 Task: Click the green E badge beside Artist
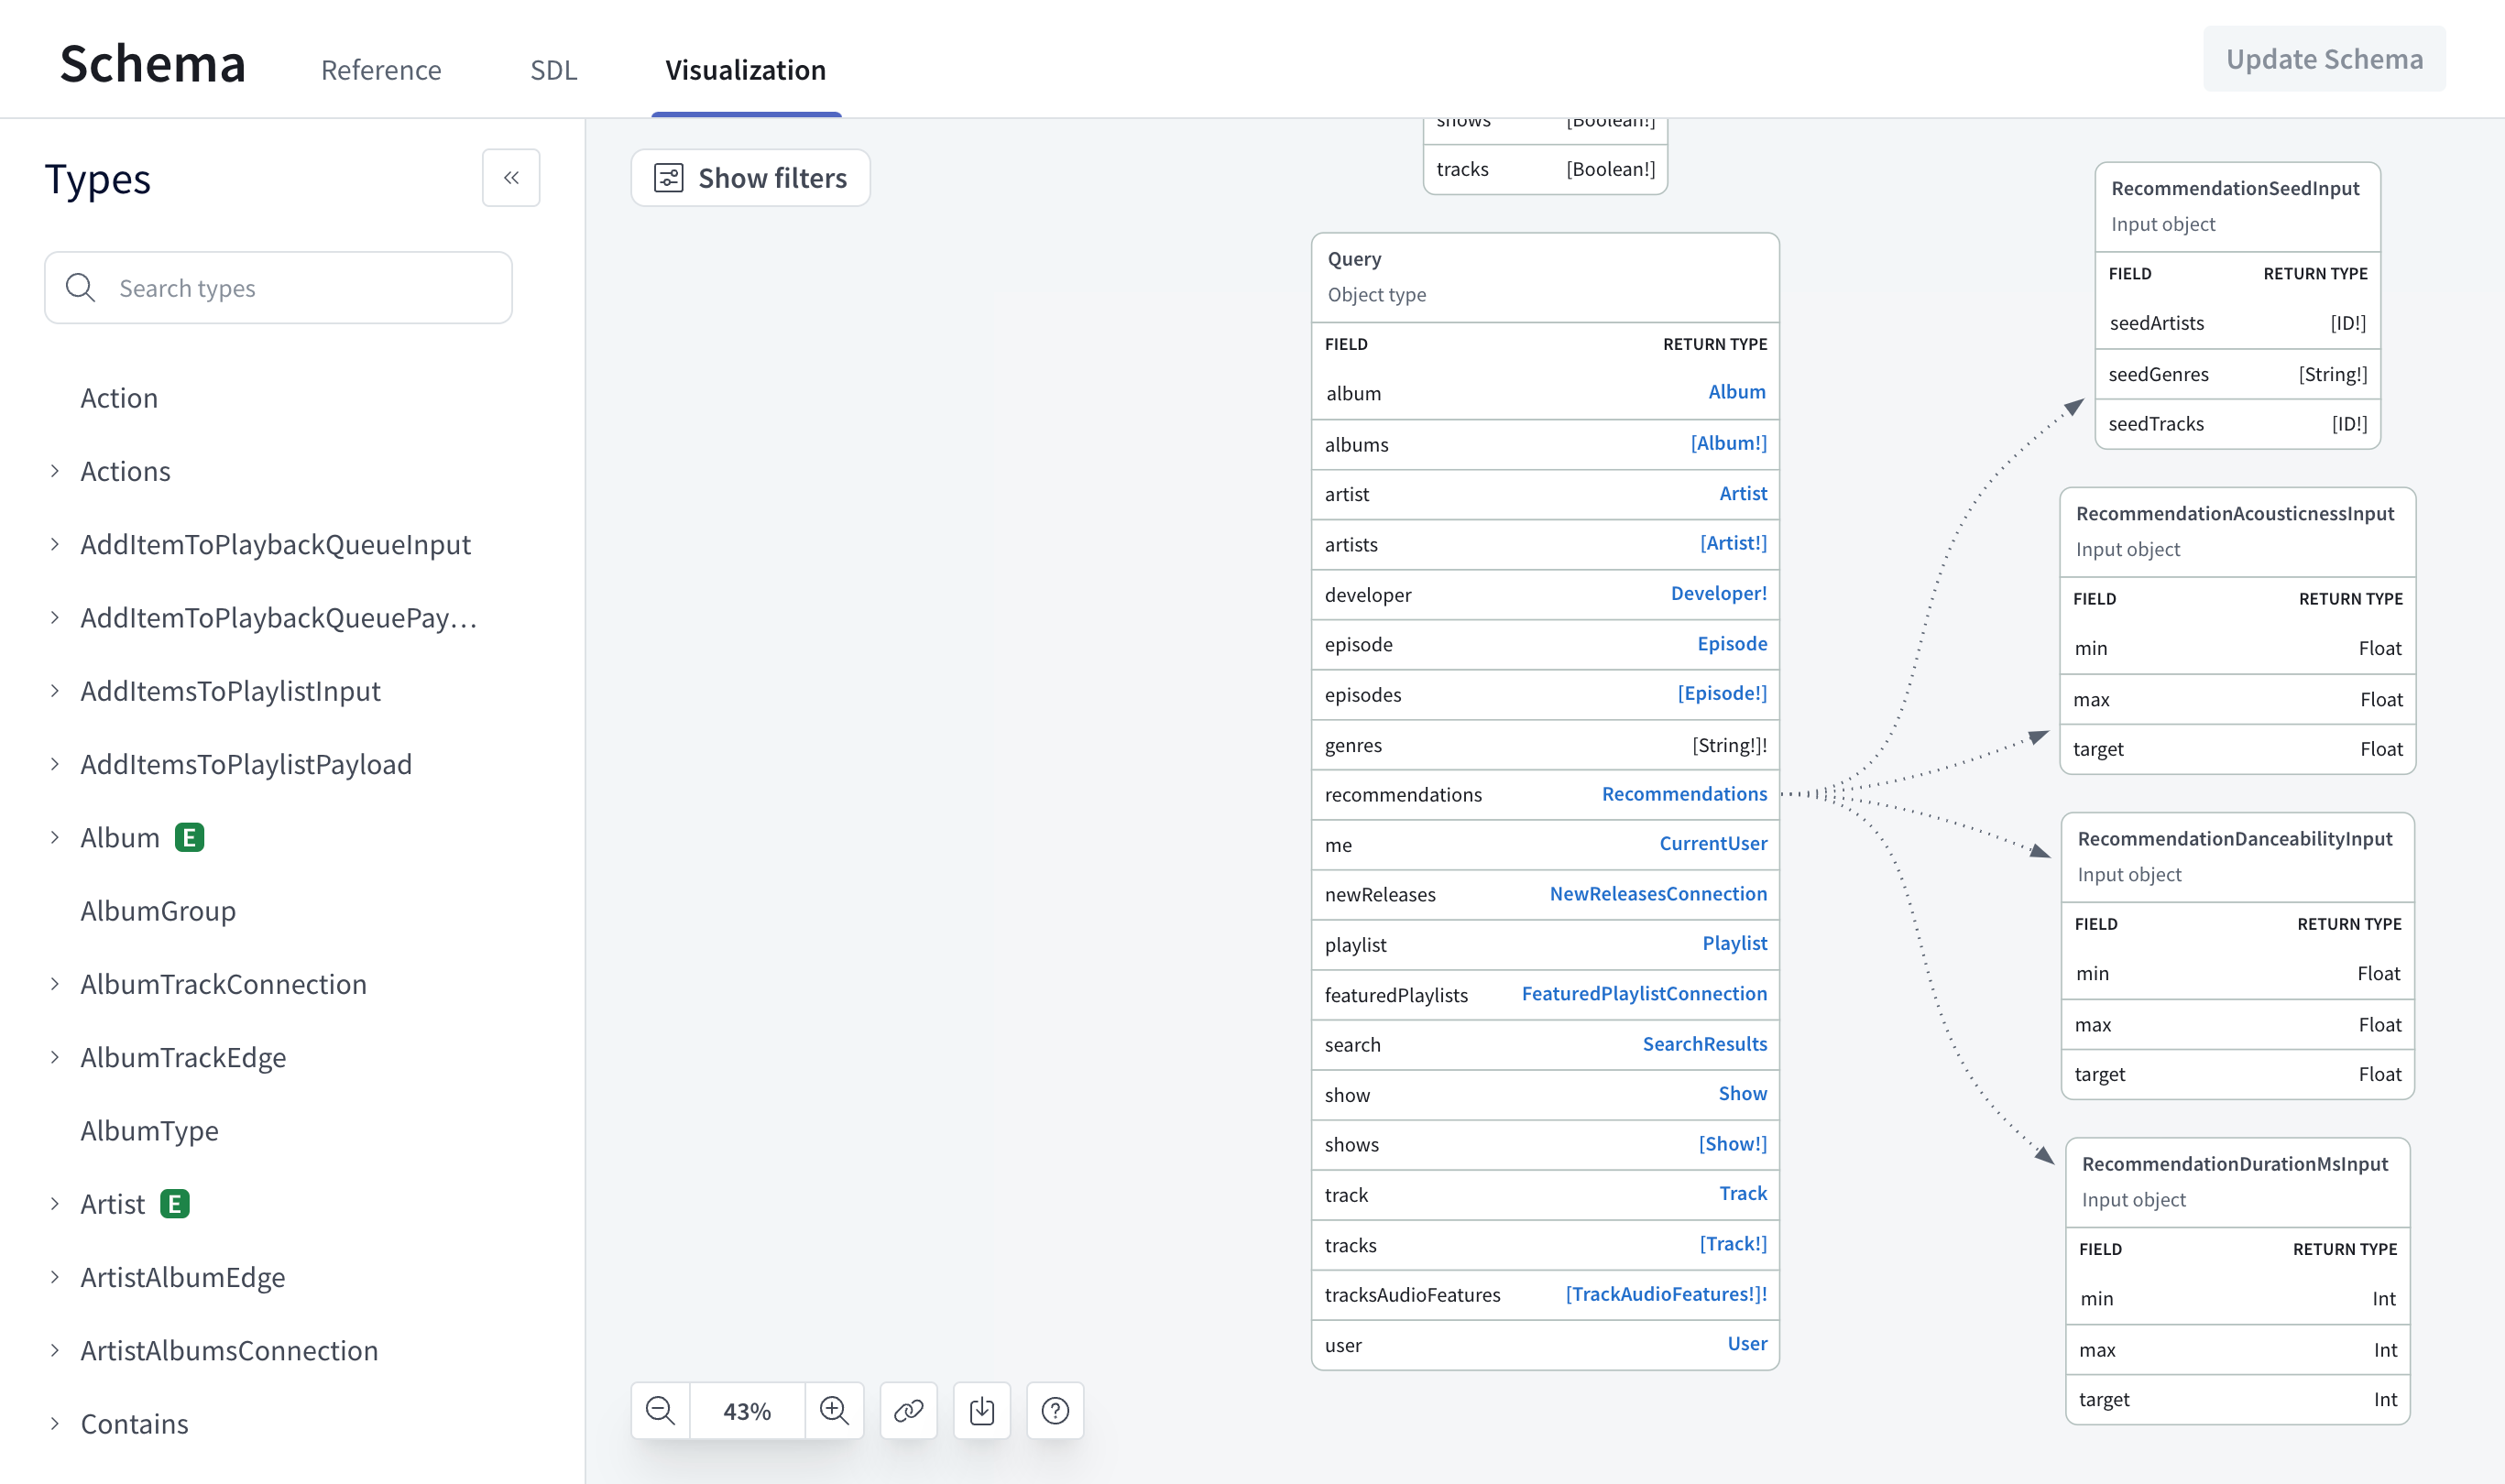(x=175, y=1204)
